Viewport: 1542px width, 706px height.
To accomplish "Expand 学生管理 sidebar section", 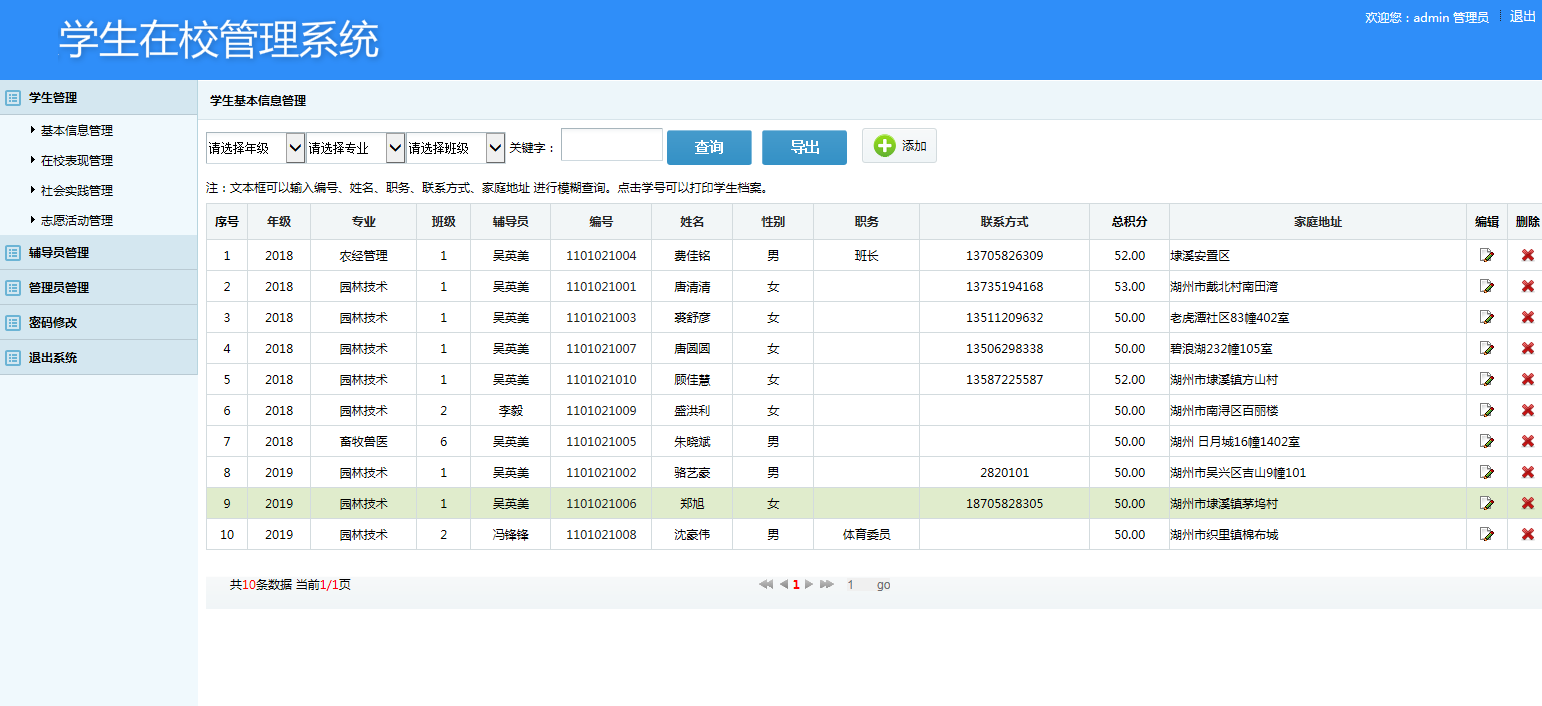I will [99, 98].
